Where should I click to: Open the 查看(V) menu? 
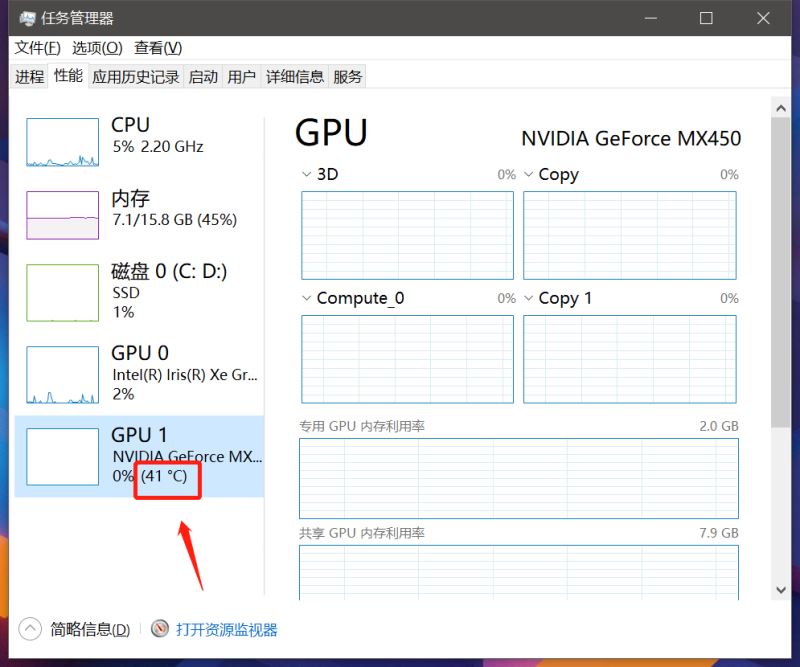[x=158, y=48]
